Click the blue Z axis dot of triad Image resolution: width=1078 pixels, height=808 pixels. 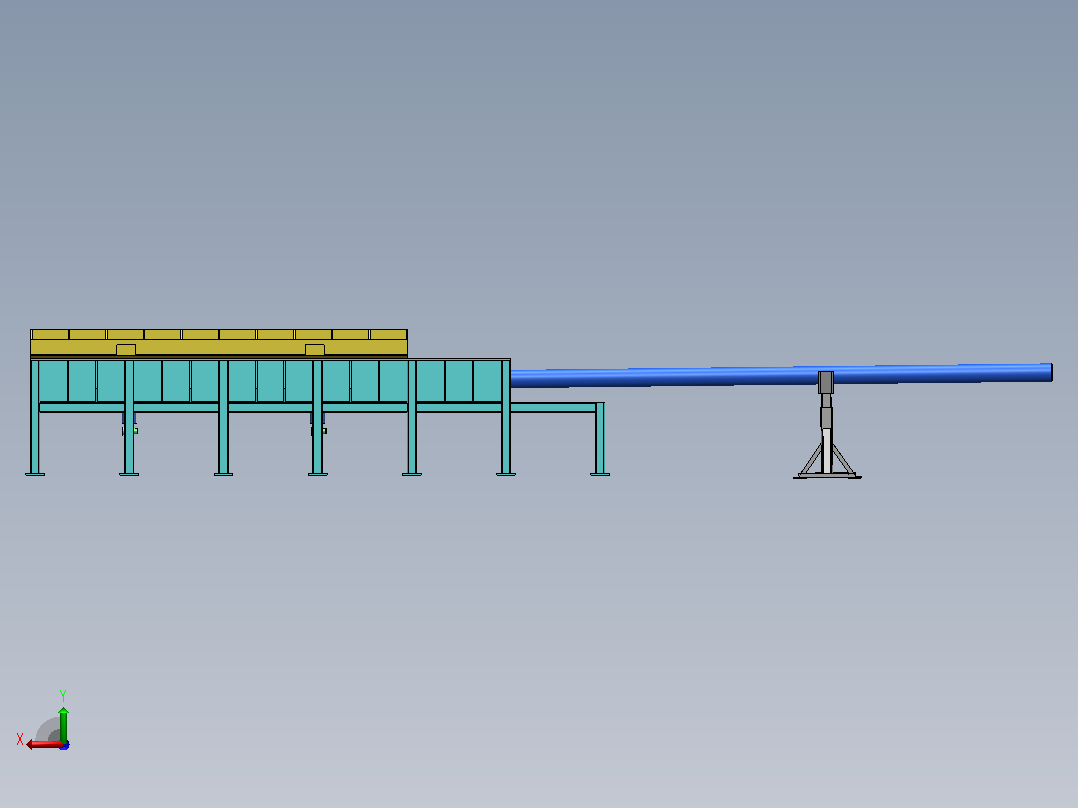65,745
